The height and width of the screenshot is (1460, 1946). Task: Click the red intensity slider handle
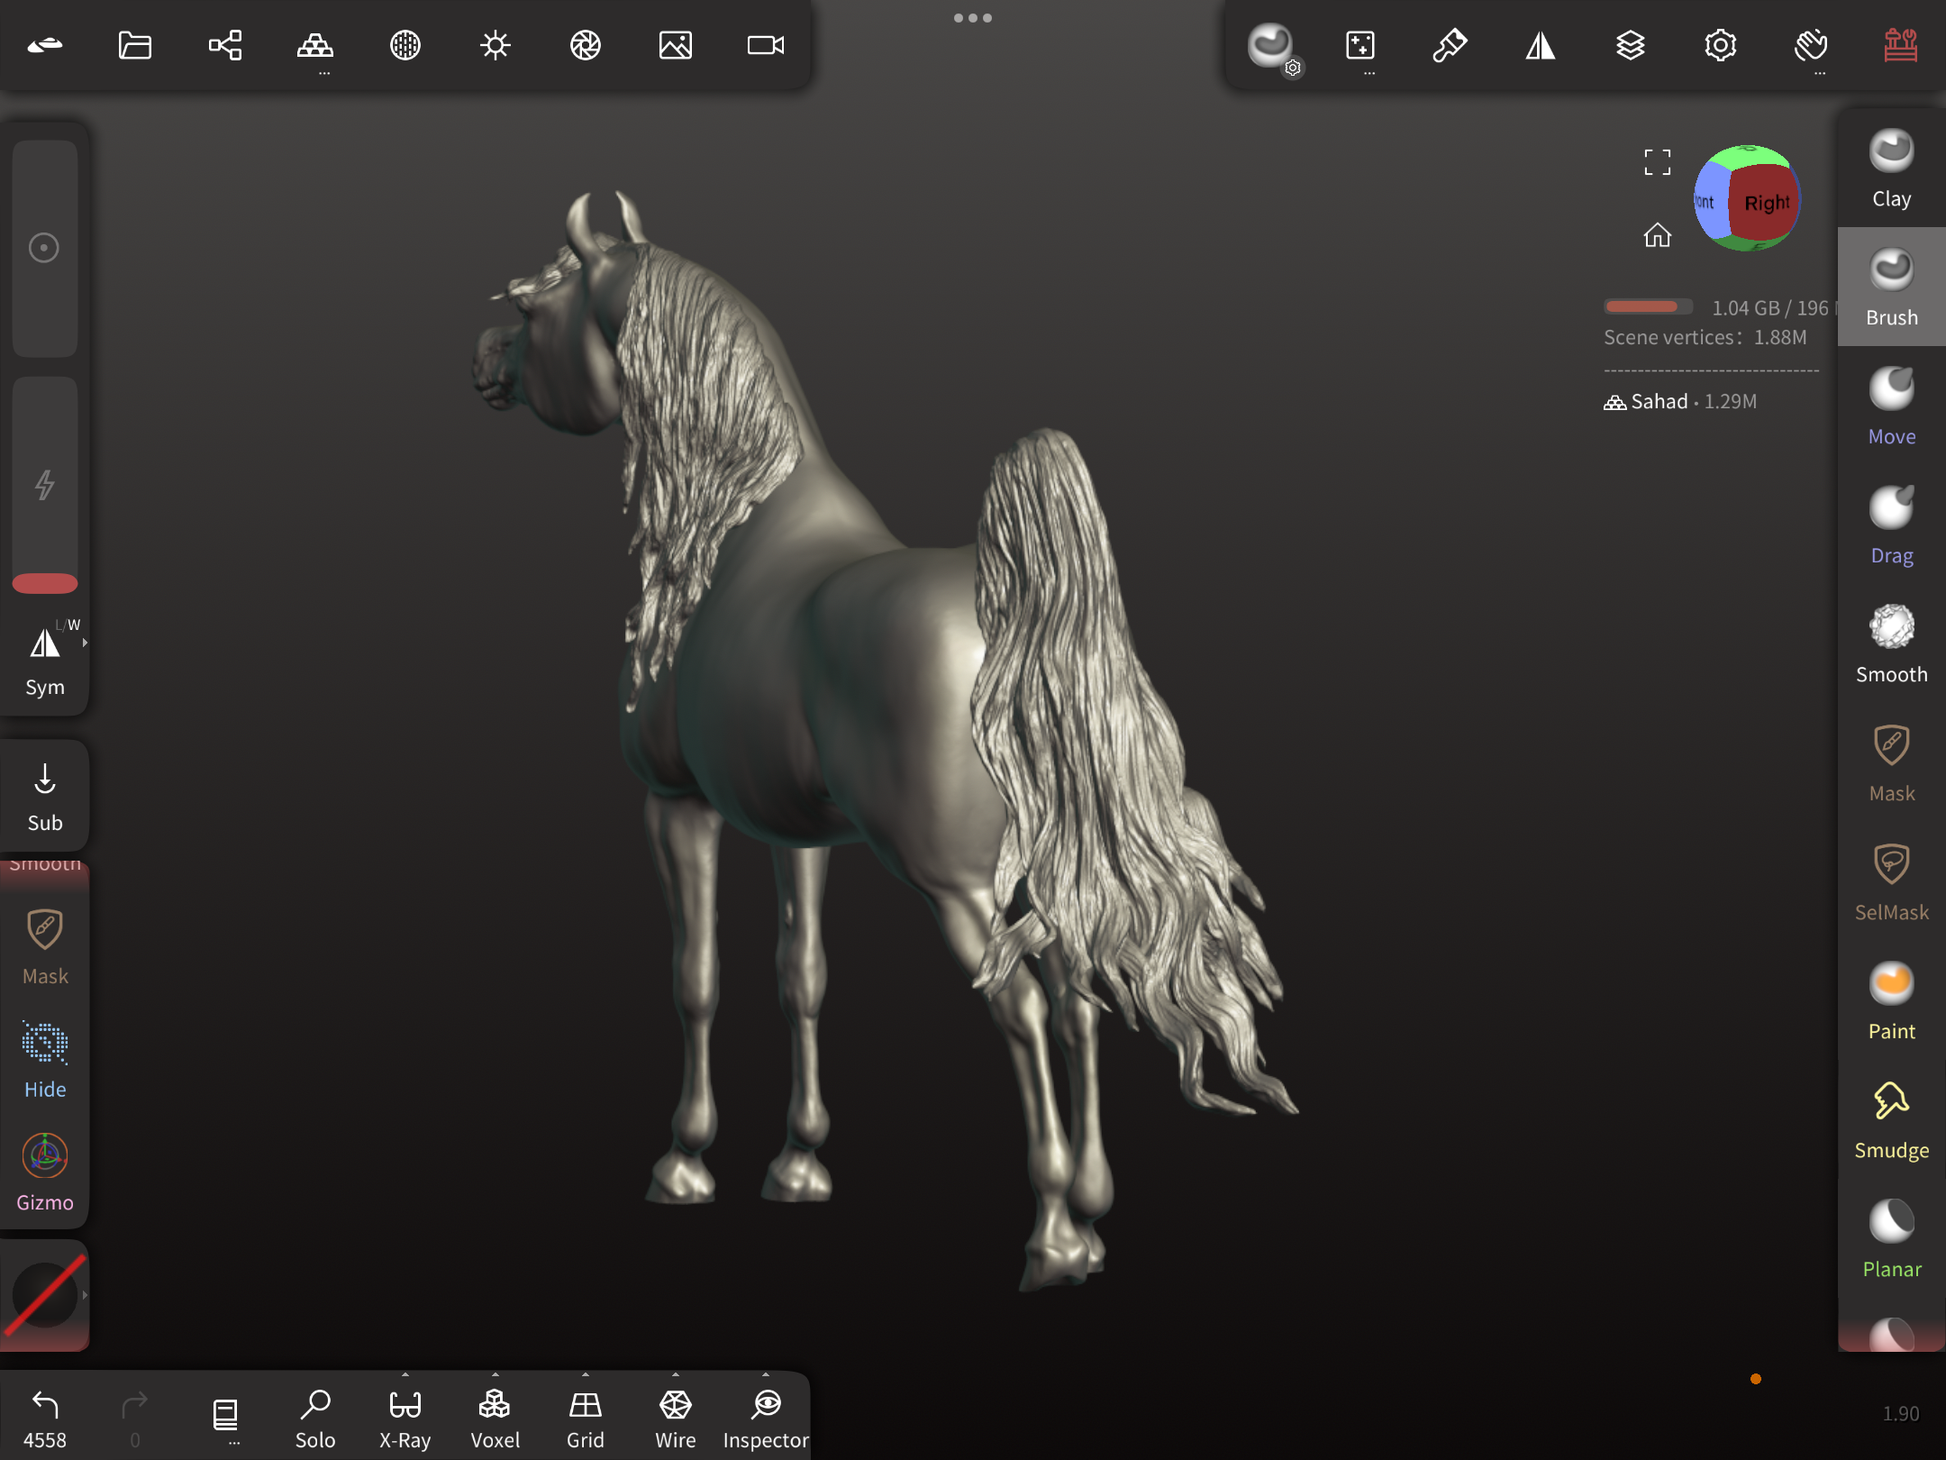45,583
